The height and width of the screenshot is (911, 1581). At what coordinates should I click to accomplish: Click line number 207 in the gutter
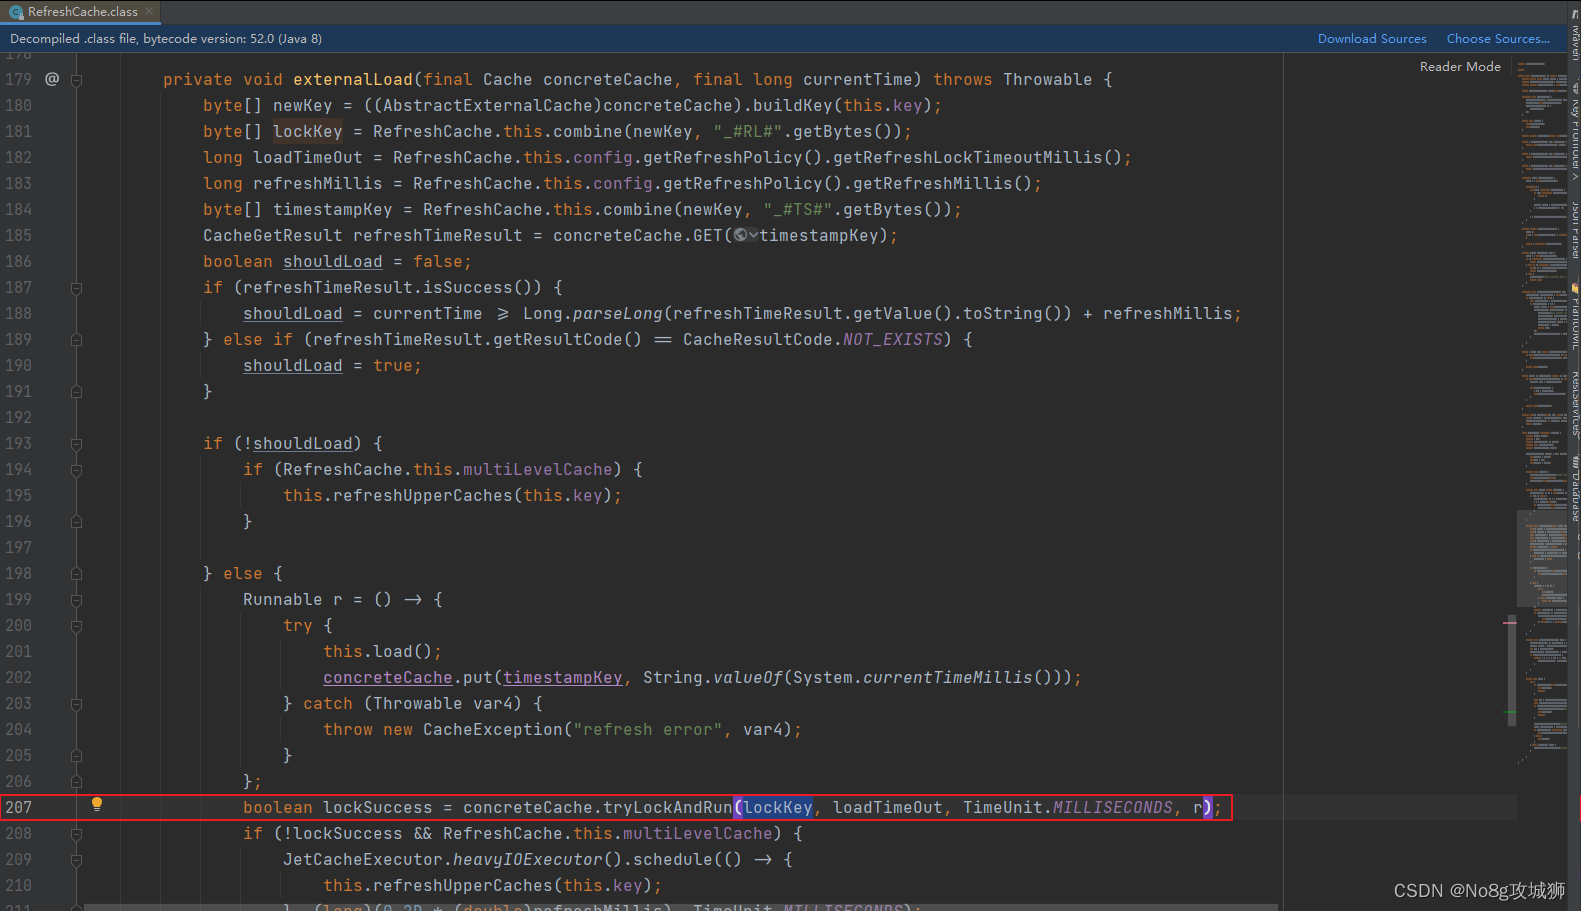[18, 807]
